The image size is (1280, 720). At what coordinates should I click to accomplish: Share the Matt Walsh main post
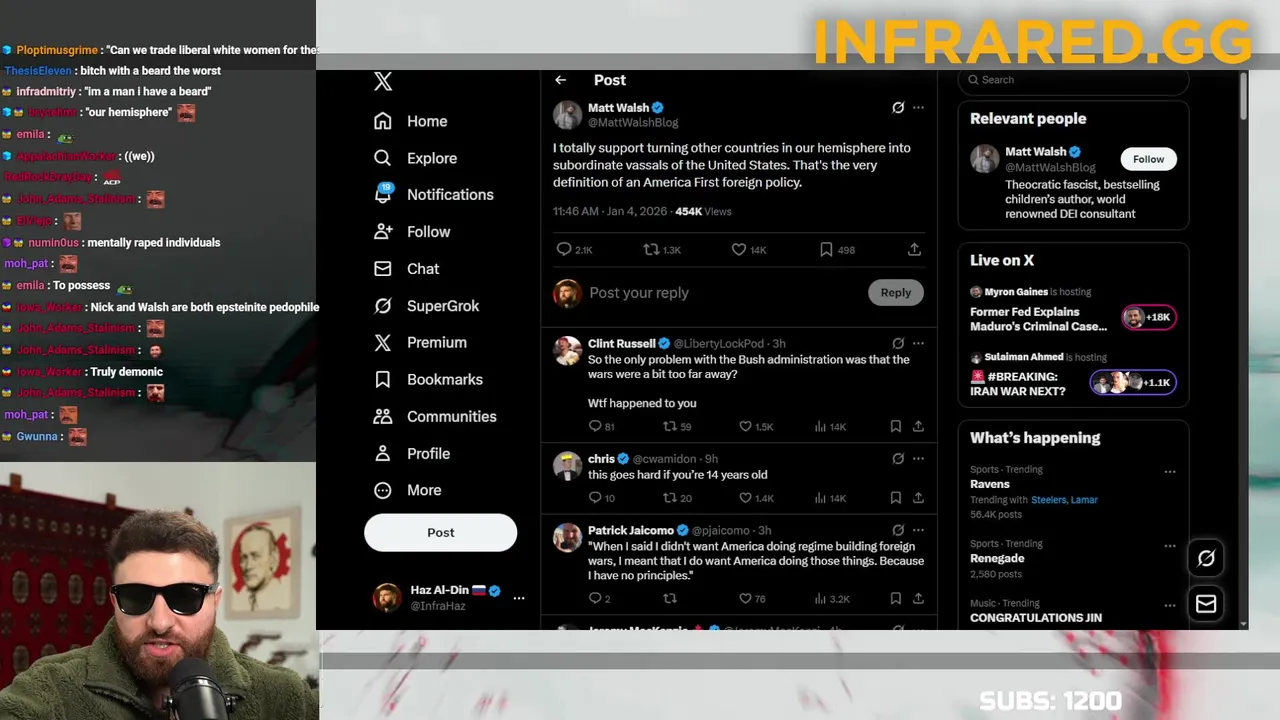coord(914,250)
